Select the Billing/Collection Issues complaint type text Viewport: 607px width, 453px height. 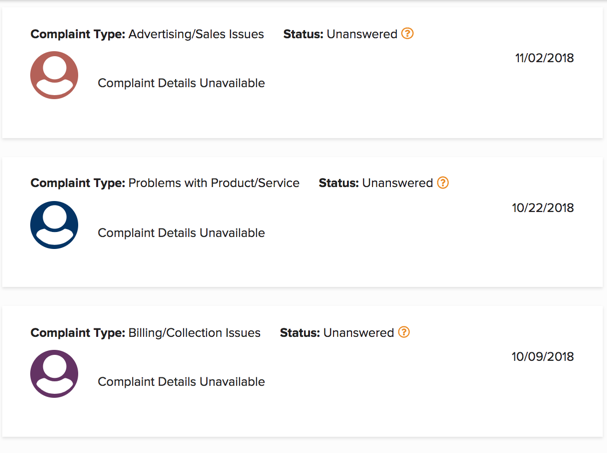click(194, 333)
